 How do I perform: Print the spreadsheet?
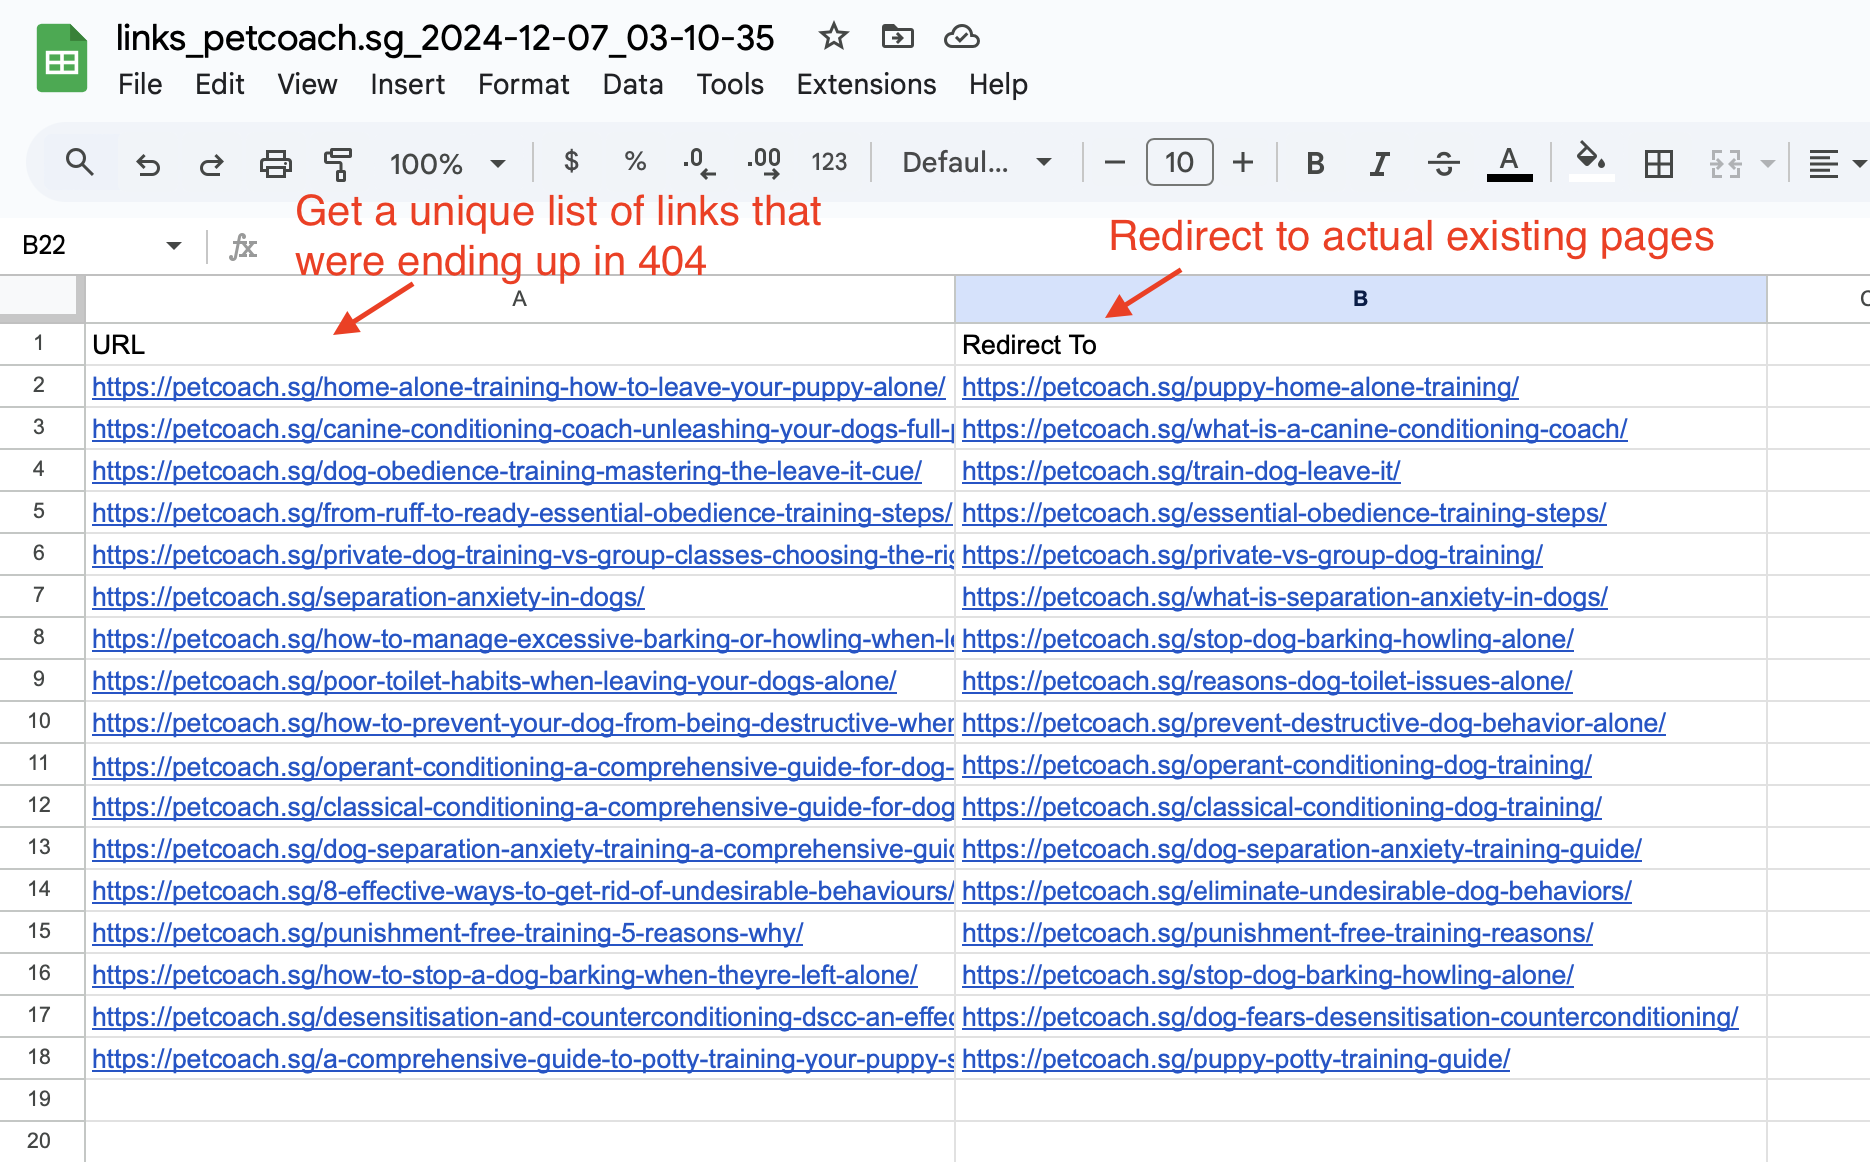(275, 163)
